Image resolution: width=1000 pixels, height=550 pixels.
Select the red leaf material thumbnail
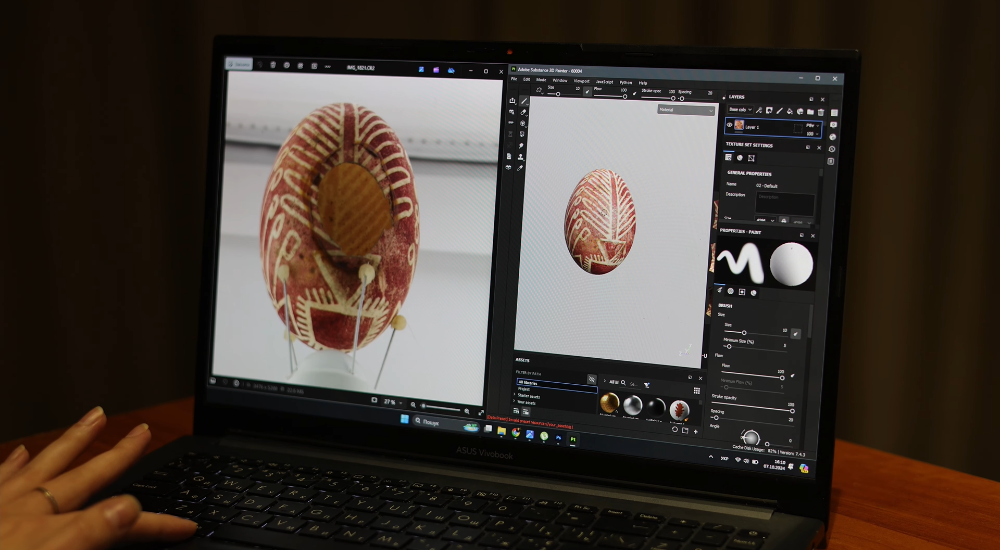pyautogui.click(x=679, y=410)
